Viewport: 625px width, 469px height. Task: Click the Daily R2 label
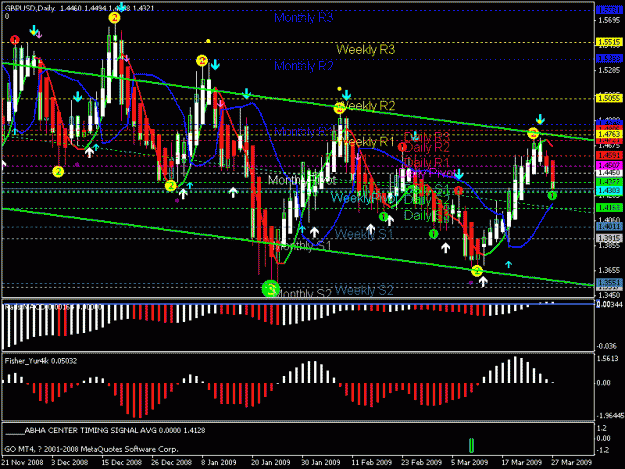(427, 147)
